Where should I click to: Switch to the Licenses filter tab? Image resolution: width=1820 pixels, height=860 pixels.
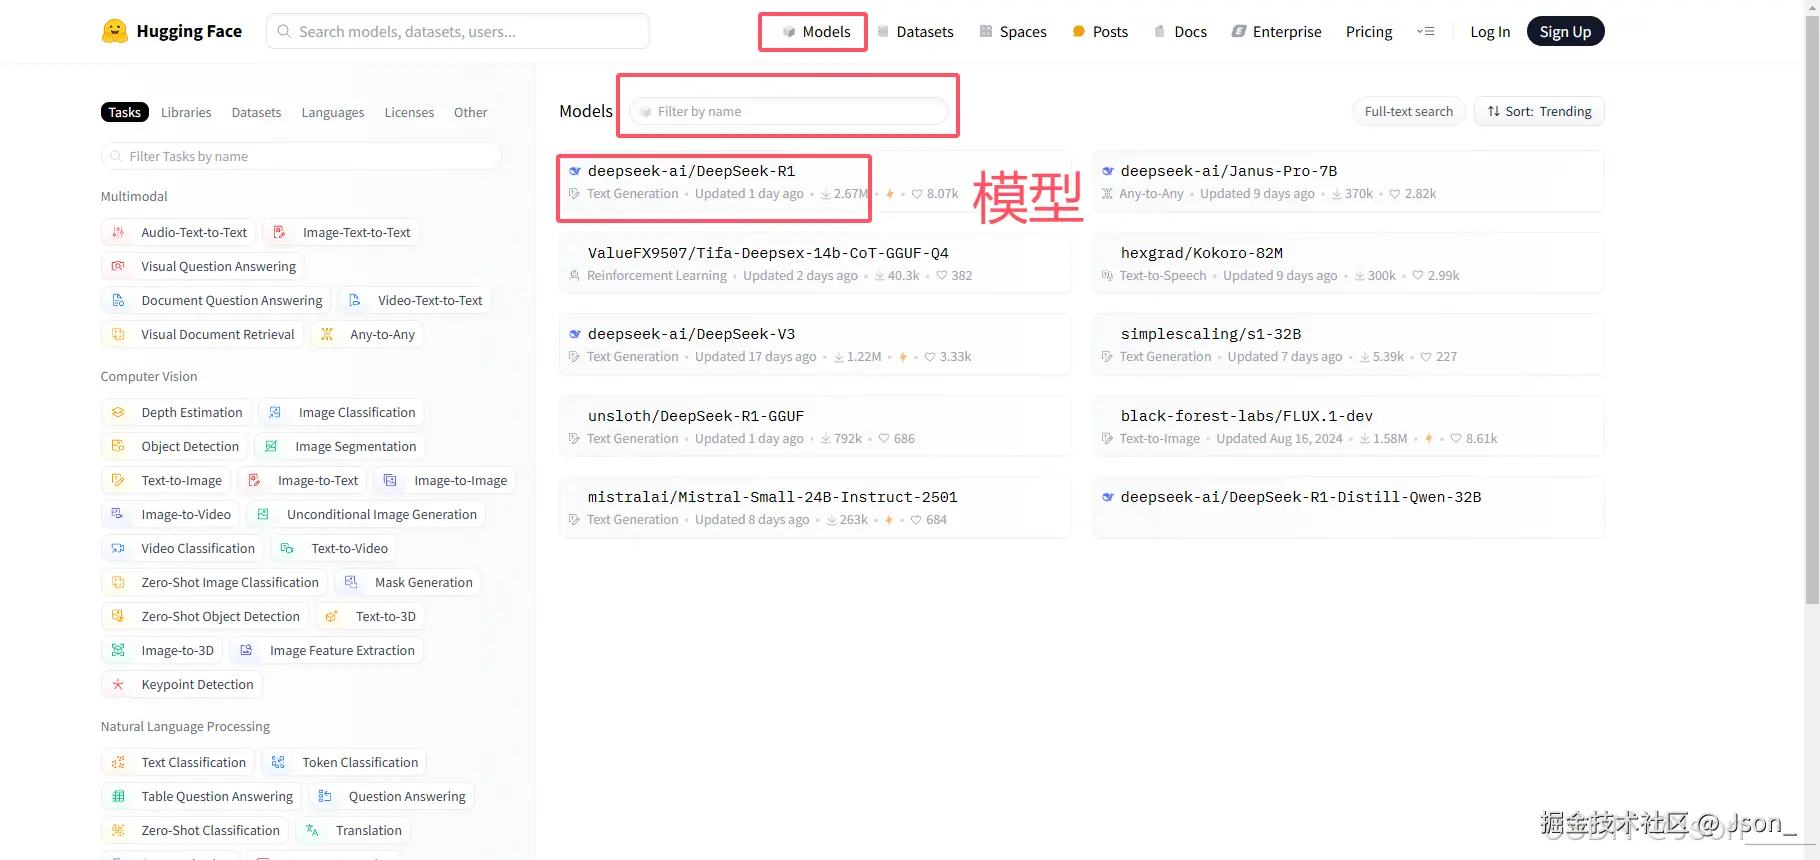point(409,112)
